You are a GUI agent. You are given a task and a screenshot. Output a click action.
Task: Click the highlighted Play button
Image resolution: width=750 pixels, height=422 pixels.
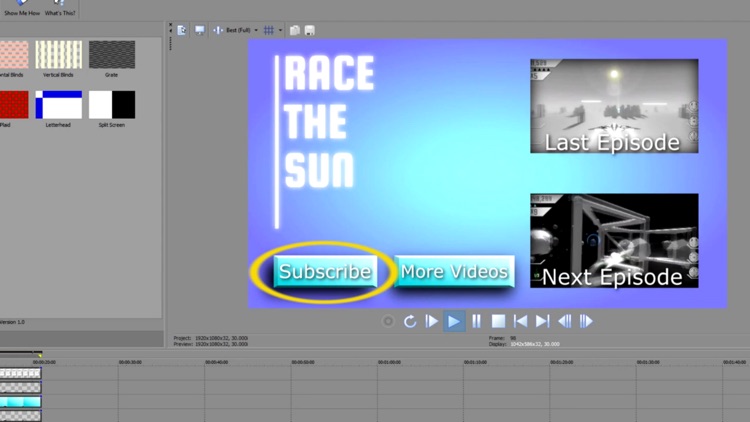454,321
